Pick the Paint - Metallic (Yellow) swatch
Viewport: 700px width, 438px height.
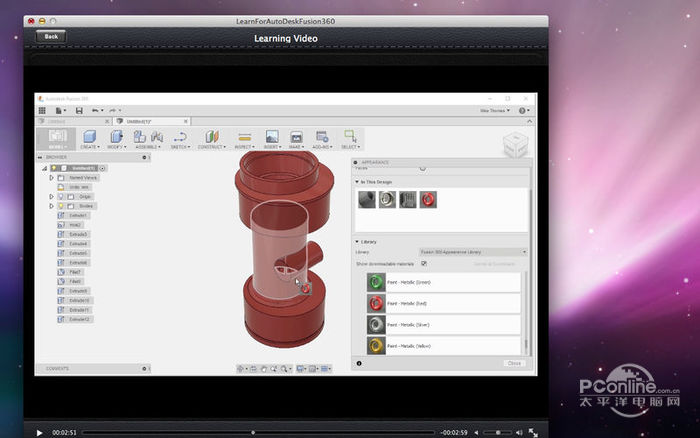point(376,345)
